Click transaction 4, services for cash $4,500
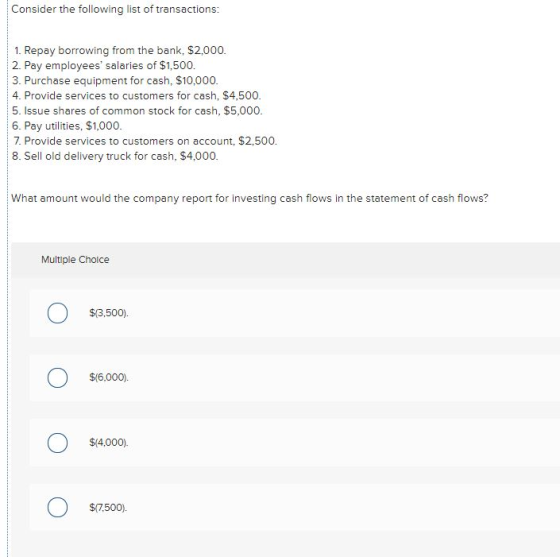Screen dimensions: 560x557 point(136,96)
